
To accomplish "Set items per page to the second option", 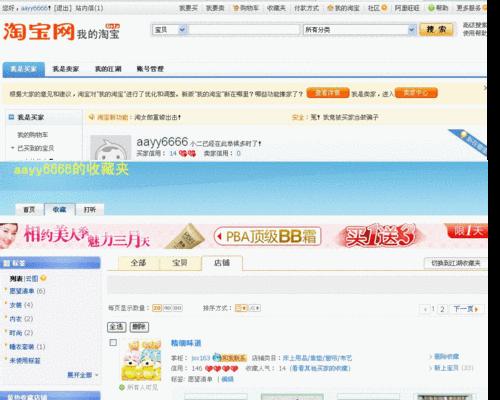I will pos(167,308).
